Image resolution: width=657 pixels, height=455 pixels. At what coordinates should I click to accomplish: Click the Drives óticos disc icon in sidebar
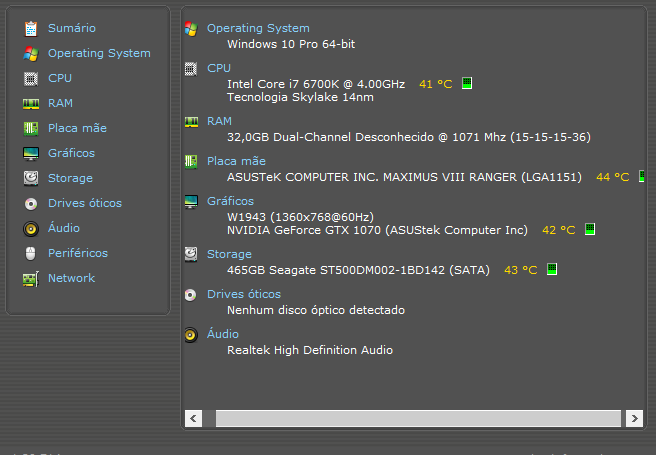[x=31, y=204]
